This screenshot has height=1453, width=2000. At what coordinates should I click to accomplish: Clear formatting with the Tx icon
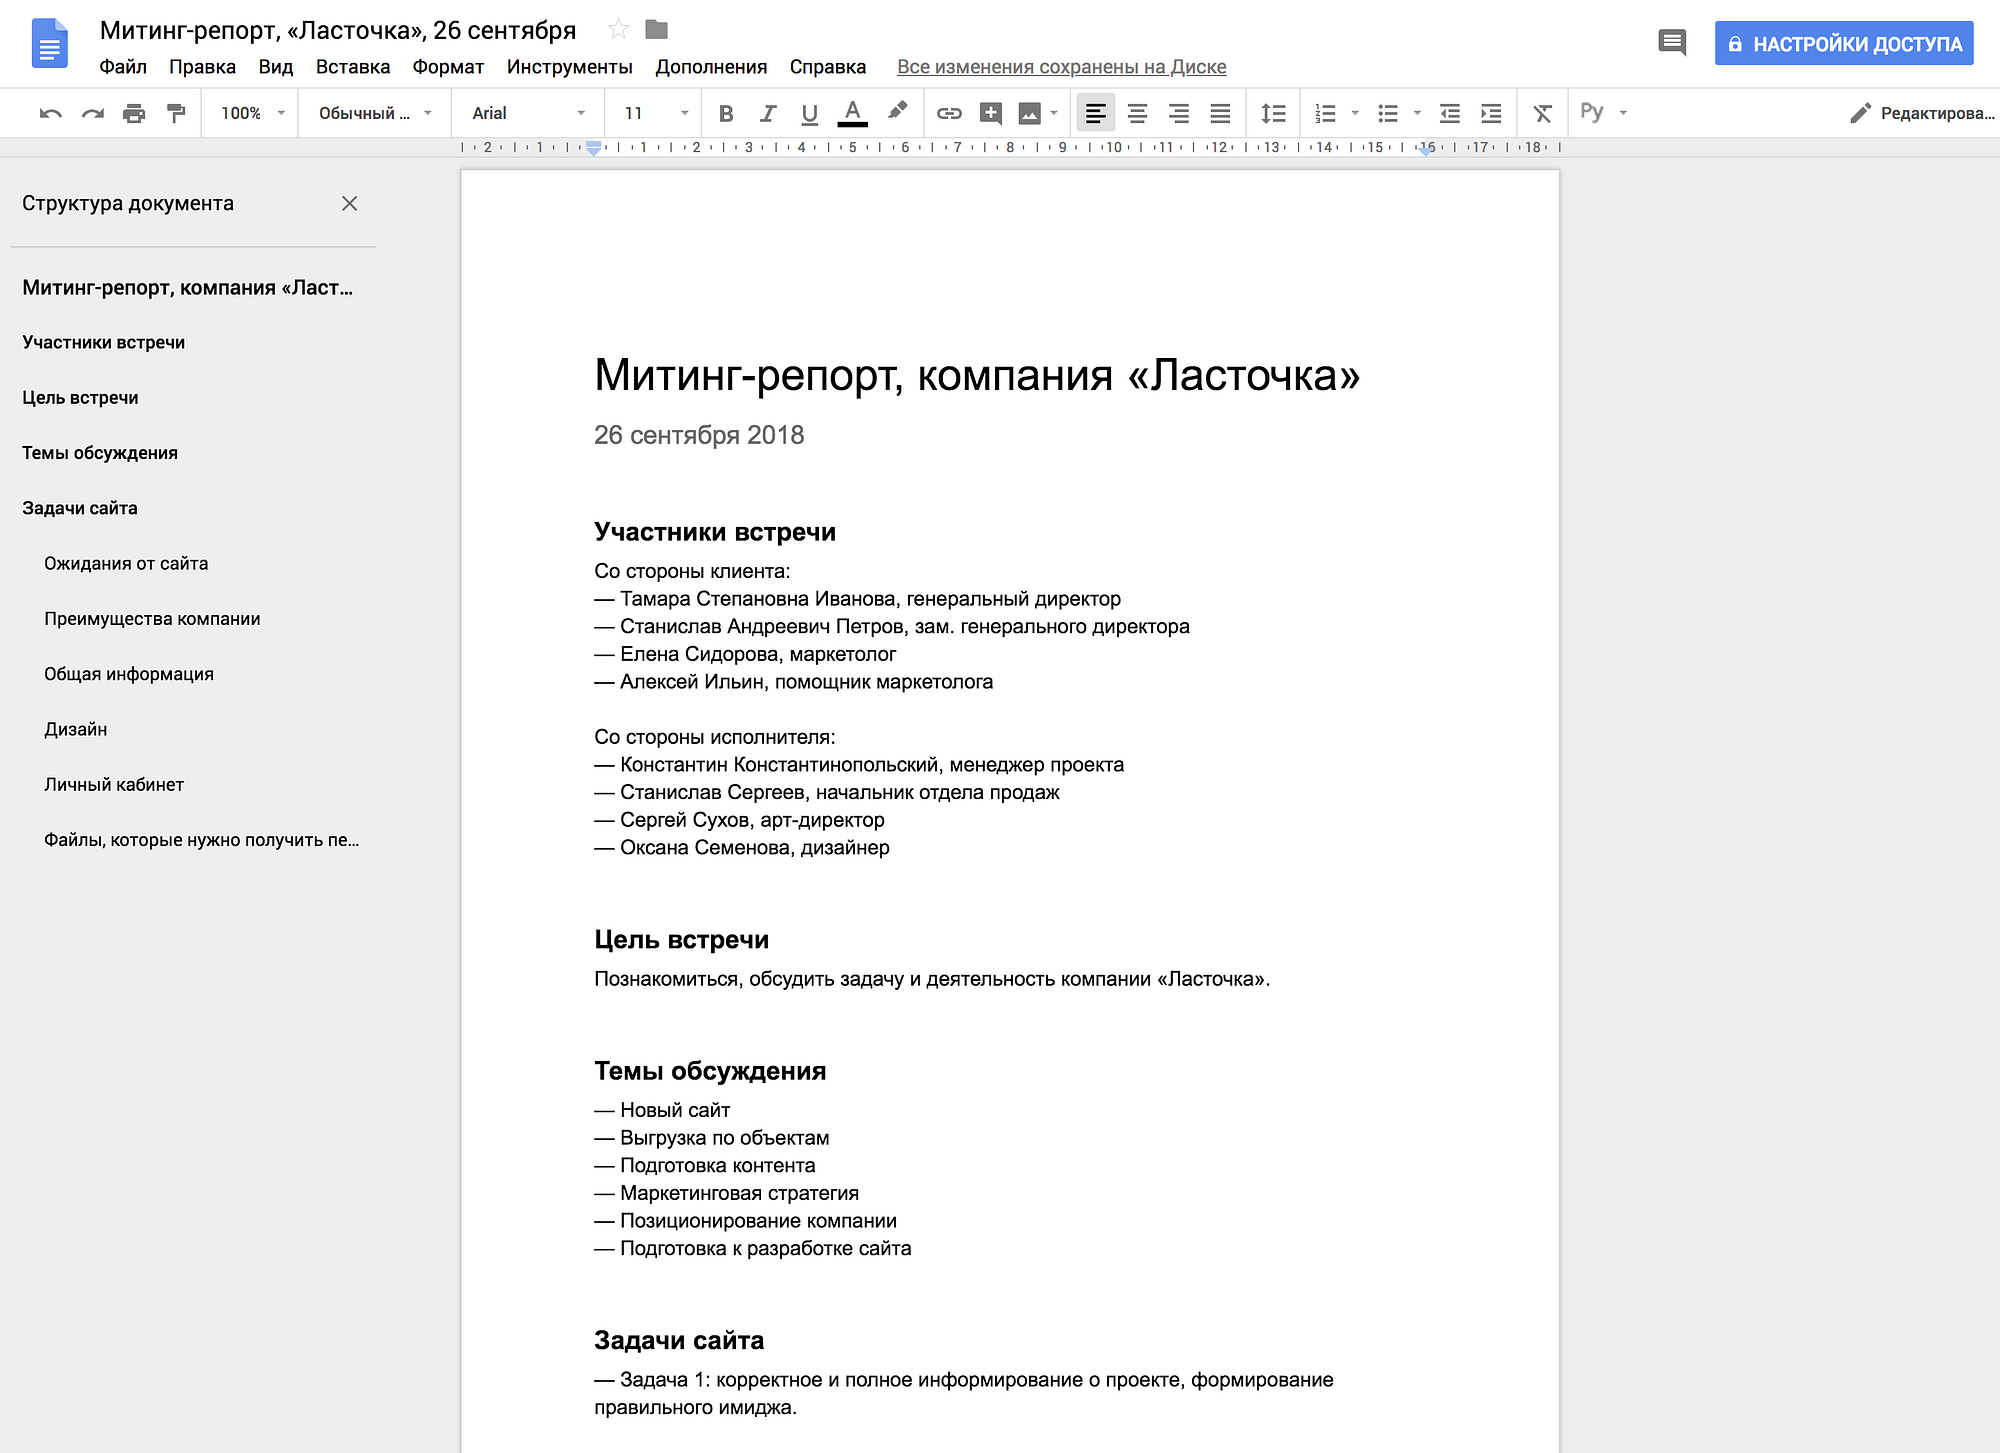pos(1543,114)
